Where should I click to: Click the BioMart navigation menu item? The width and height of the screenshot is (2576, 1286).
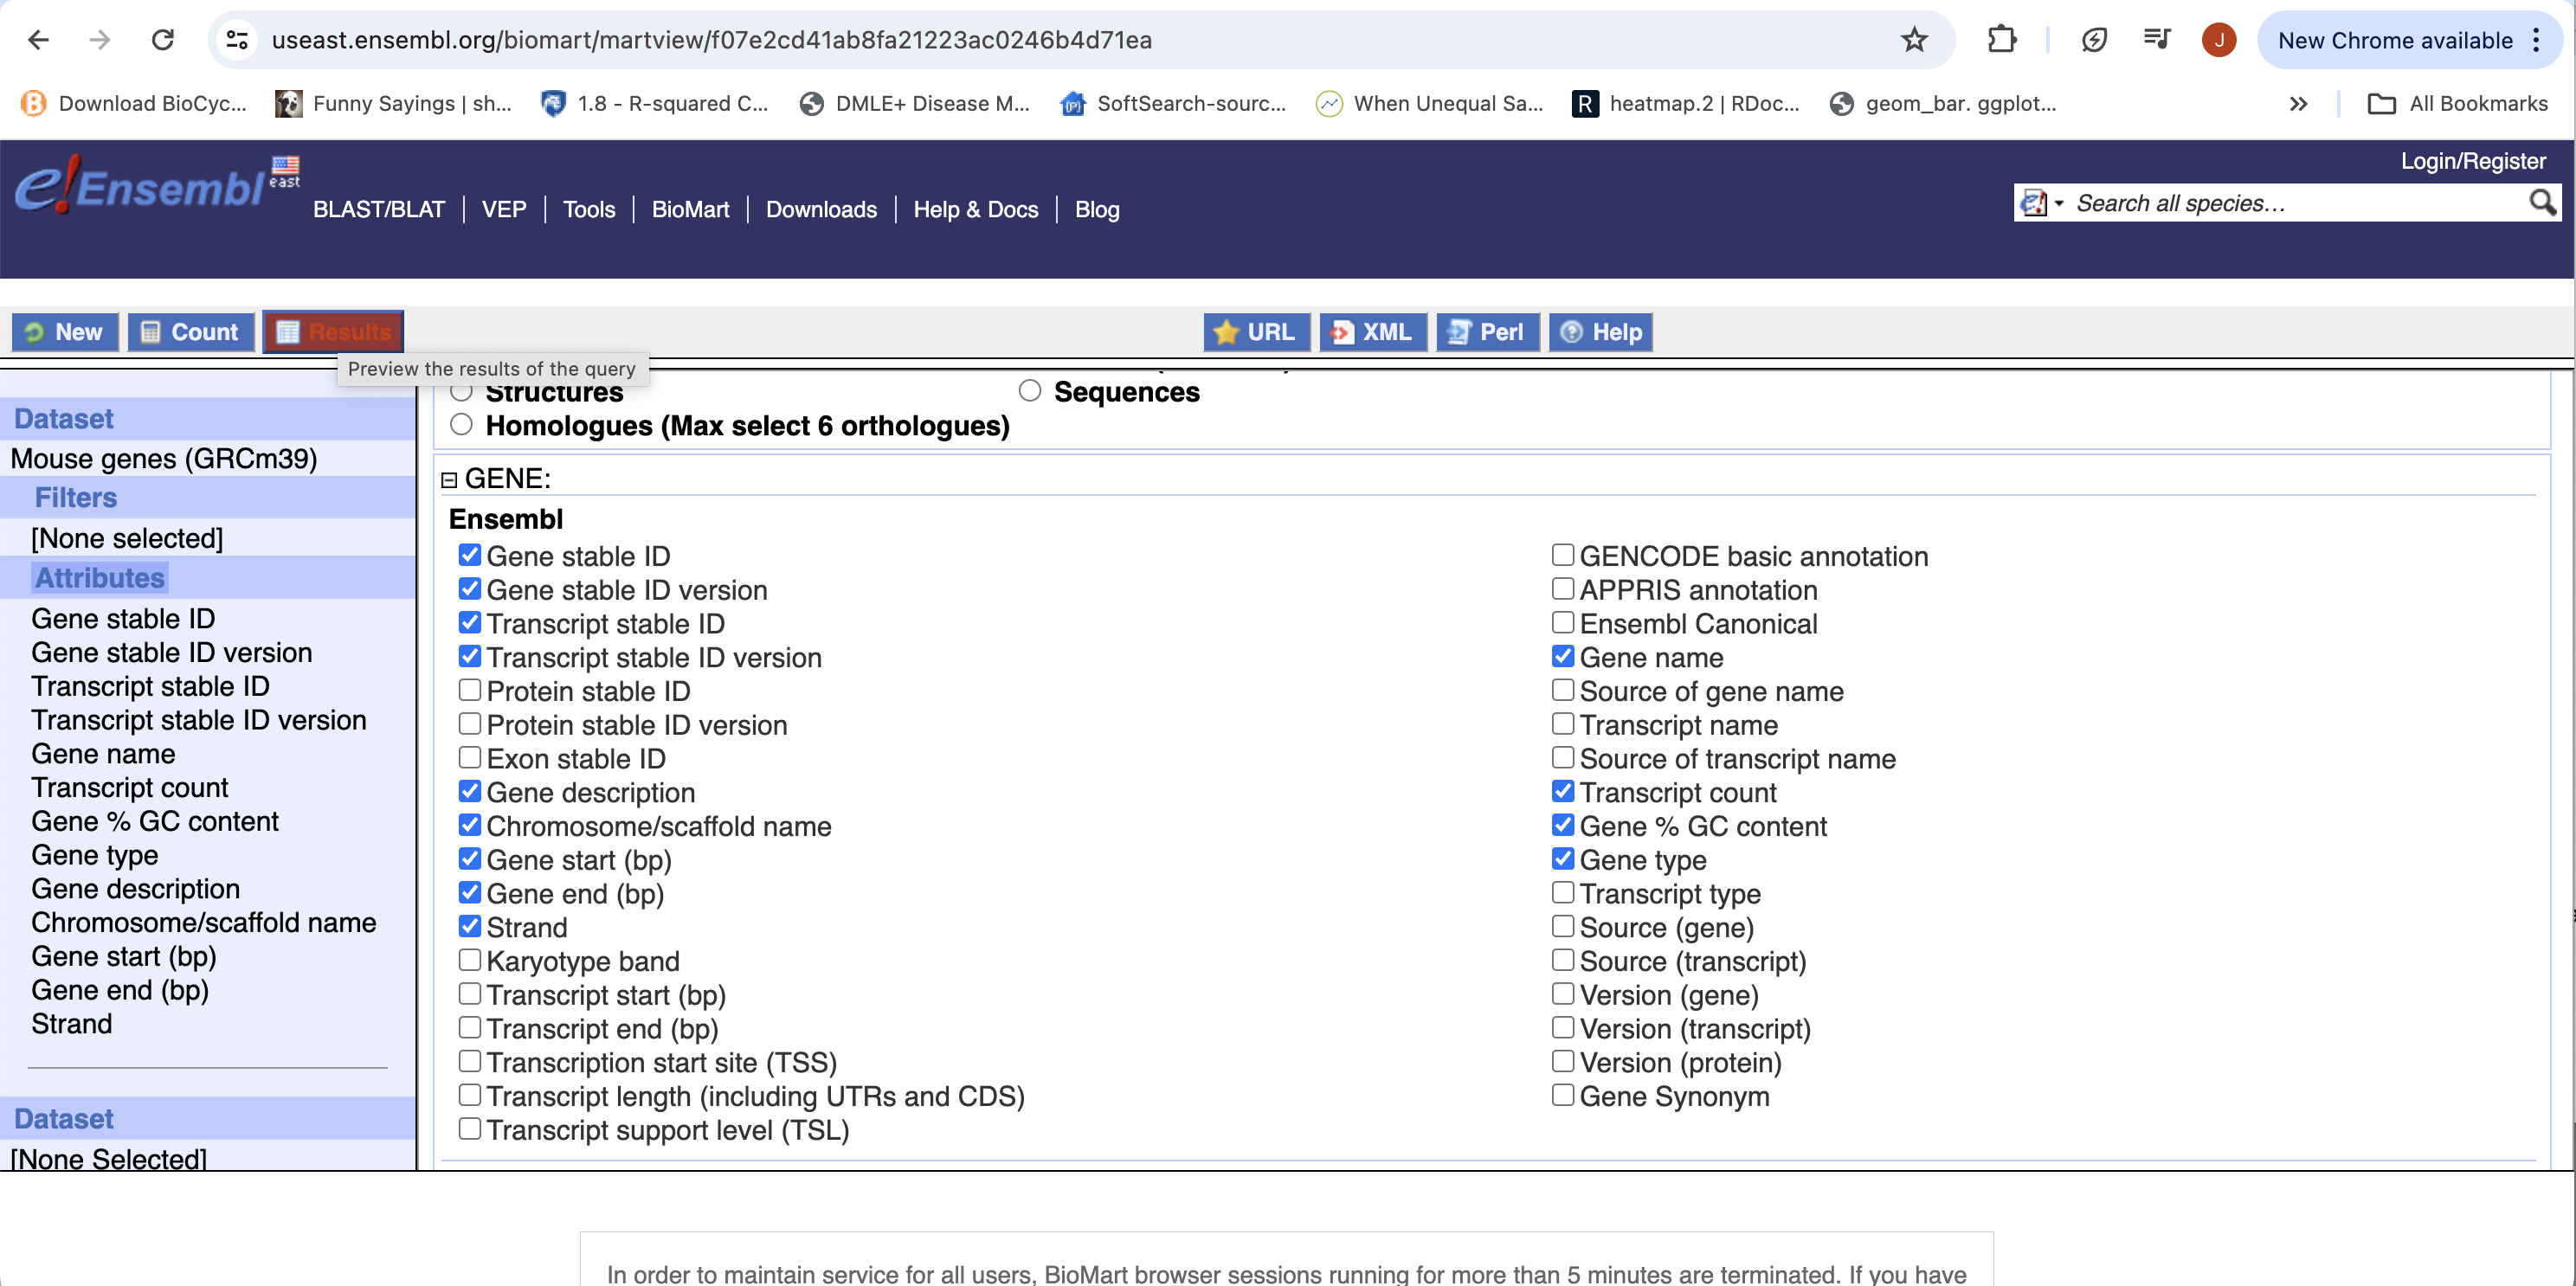[688, 209]
